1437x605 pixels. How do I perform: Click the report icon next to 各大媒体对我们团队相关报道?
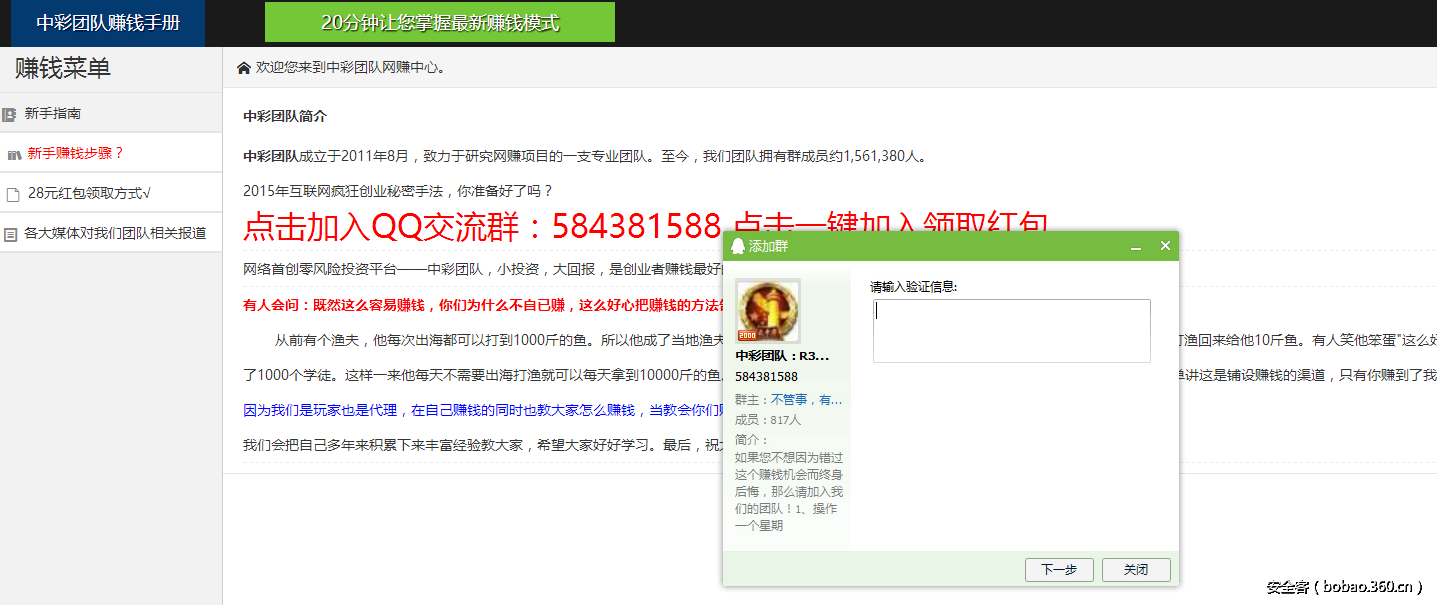[13, 231]
